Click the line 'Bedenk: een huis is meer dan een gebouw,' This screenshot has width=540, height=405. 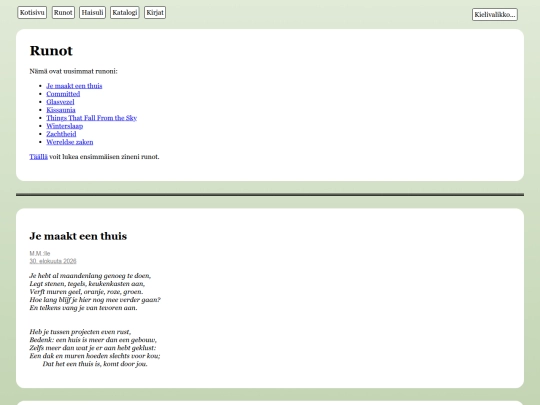93,340
